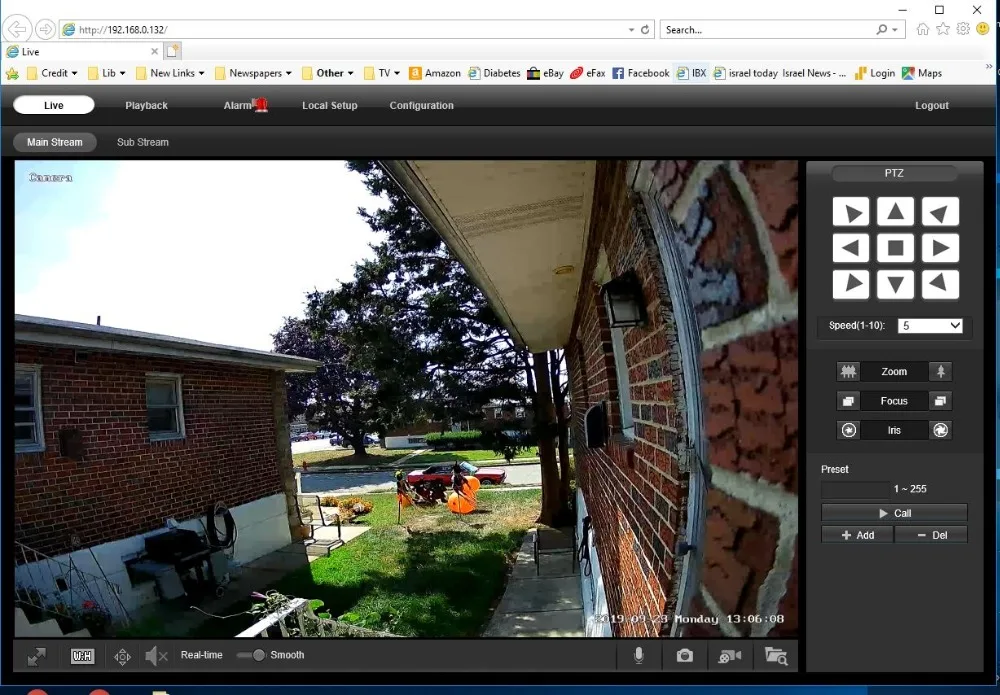Unmute the camera audio speaker icon
The height and width of the screenshot is (695, 1000).
pyautogui.click(x=156, y=655)
